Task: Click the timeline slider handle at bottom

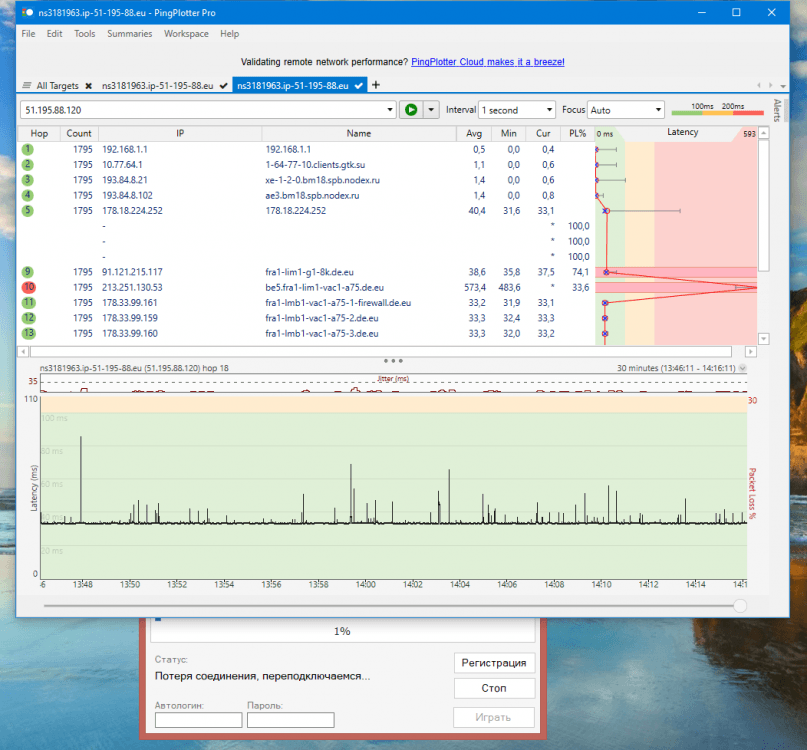Action: [740, 605]
